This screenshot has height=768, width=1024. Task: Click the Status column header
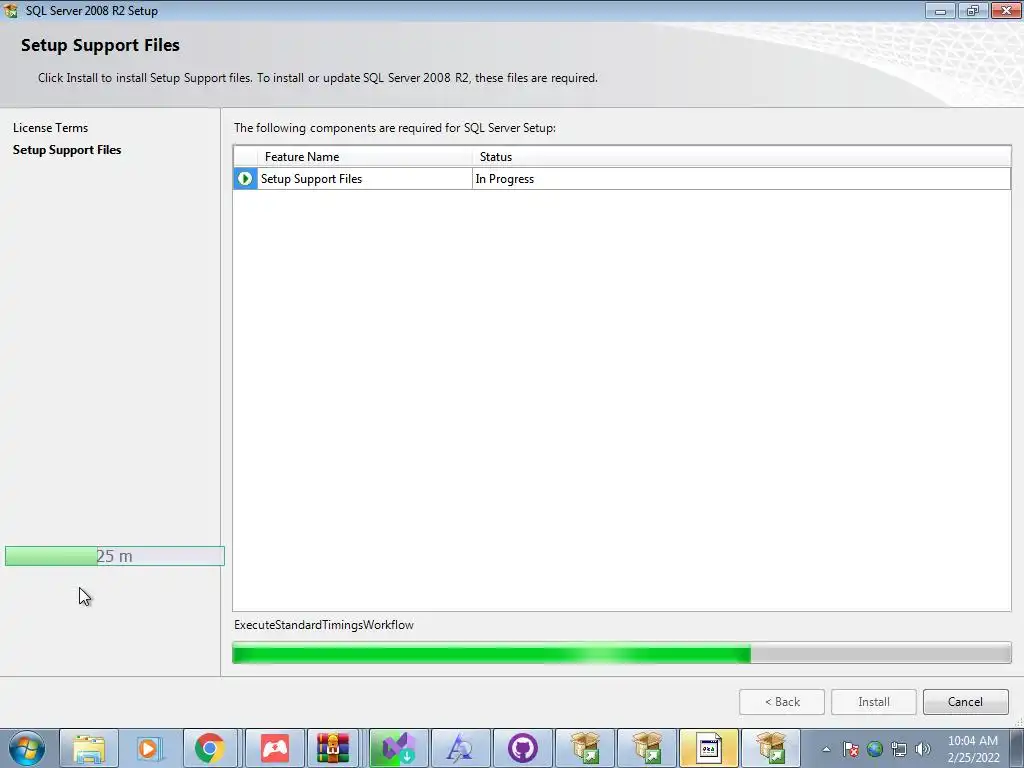click(x=741, y=157)
